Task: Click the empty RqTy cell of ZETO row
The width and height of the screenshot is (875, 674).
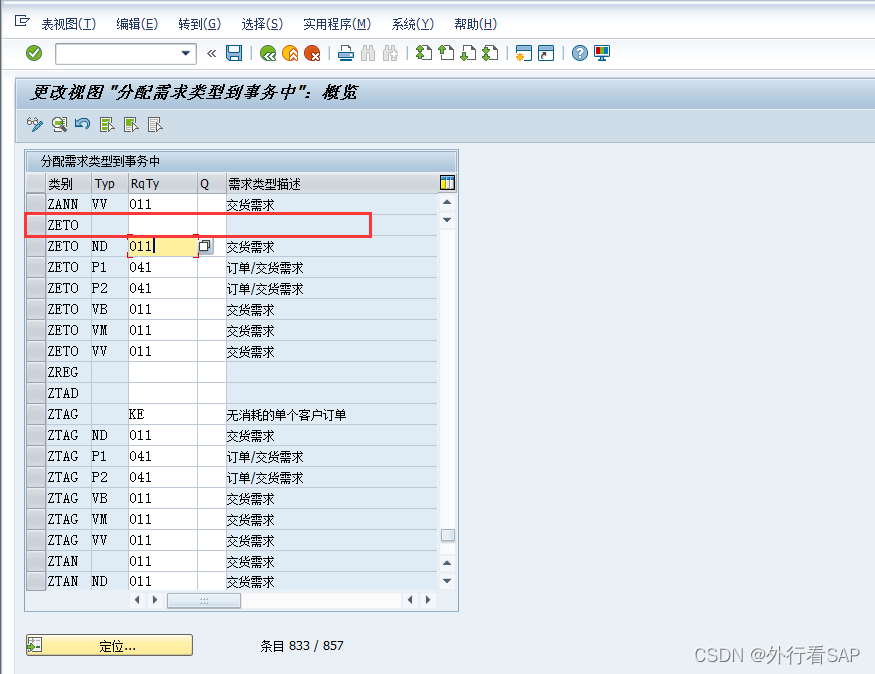Action: pyautogui.click(x=162, y=225)
